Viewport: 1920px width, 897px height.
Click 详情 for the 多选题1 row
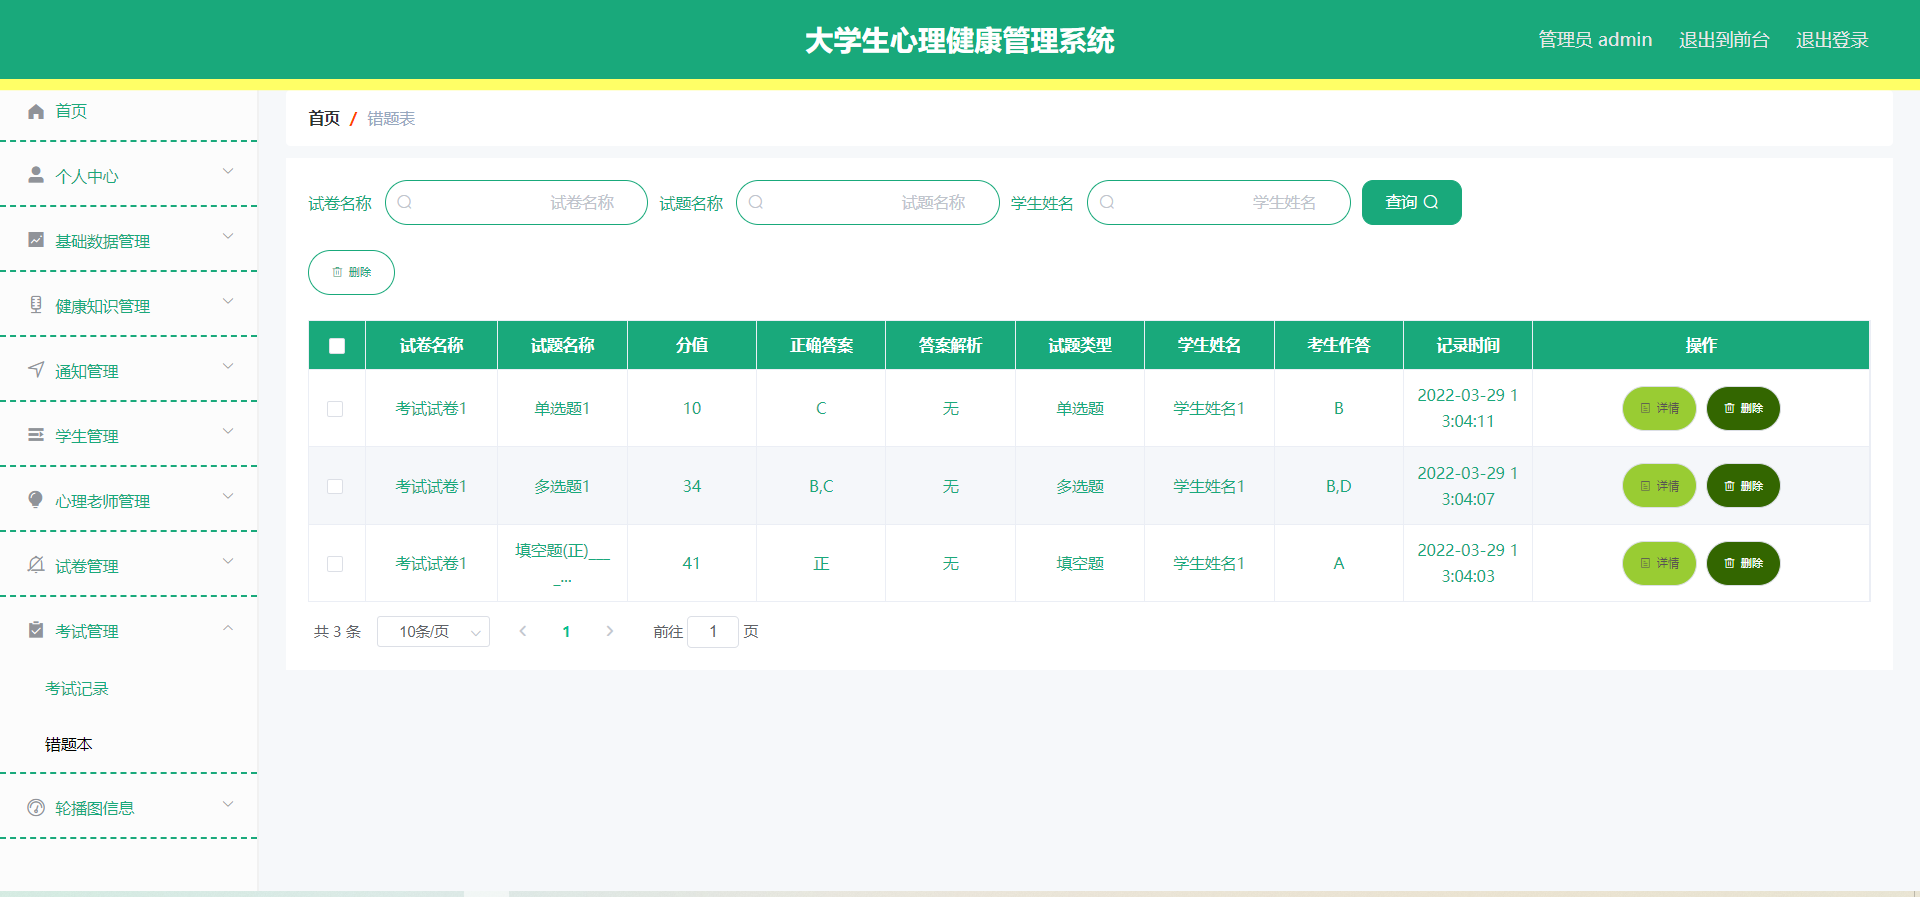[x=1659, y=486]
